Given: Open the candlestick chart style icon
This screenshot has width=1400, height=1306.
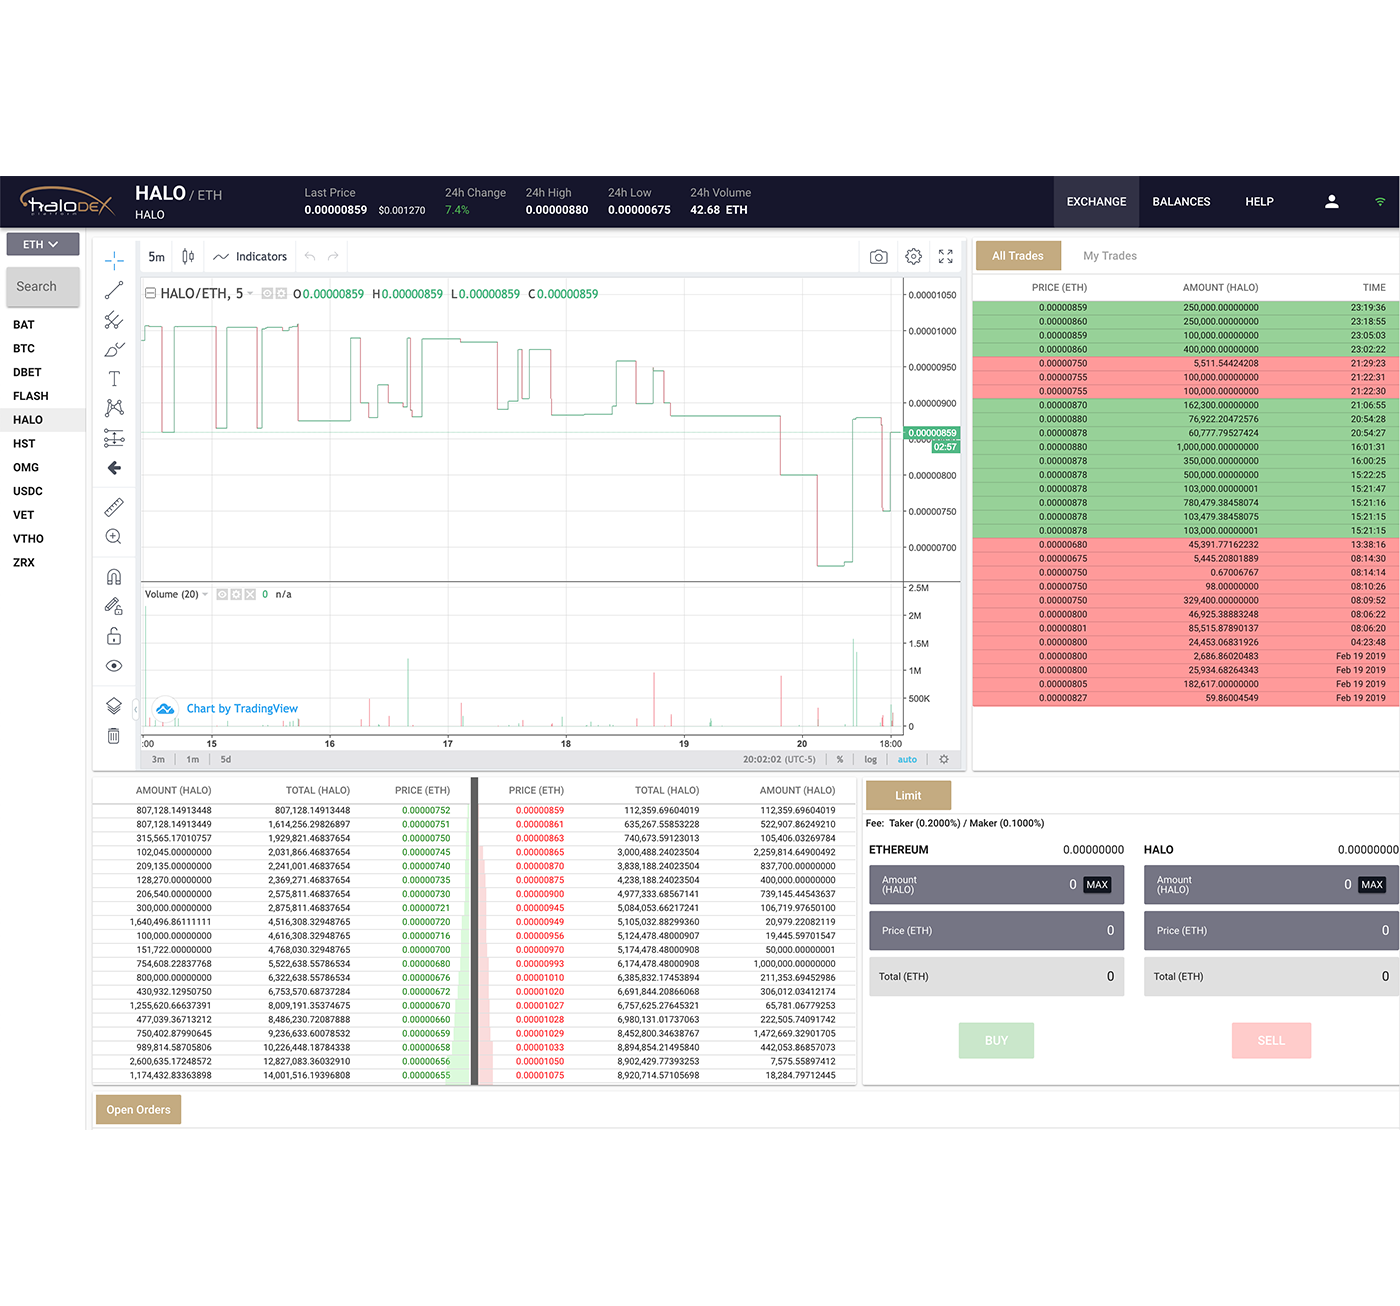Looking at the screenshot, I should point(188,257).
